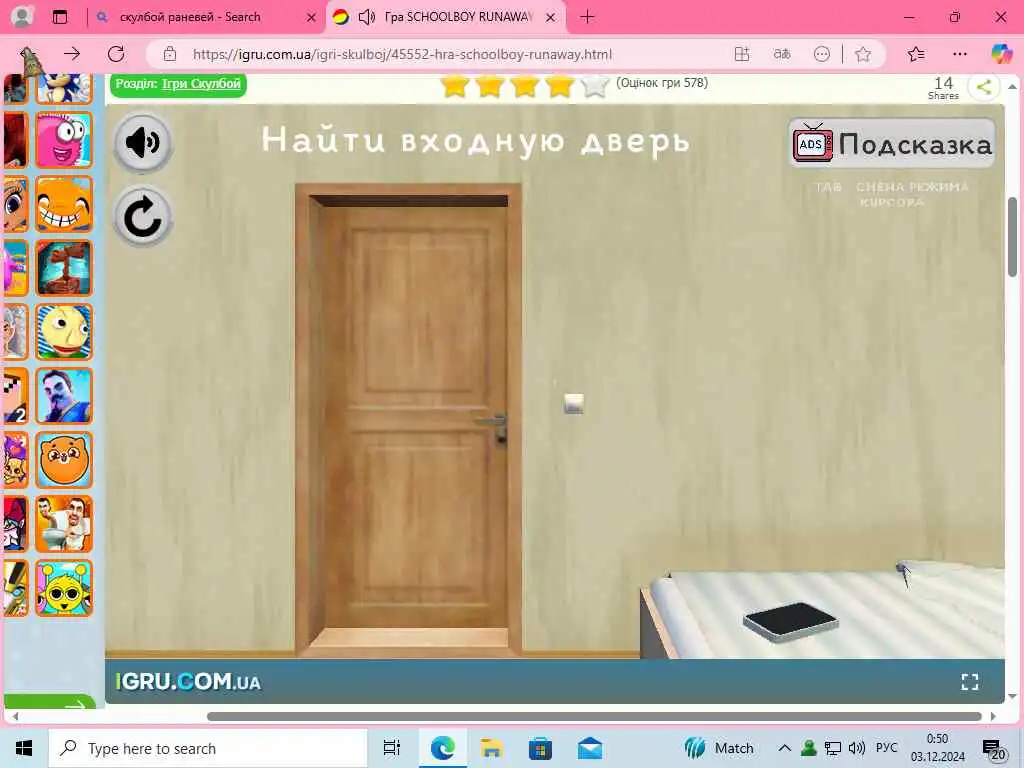Open the apps grid icon in address bar

point(742,54)
